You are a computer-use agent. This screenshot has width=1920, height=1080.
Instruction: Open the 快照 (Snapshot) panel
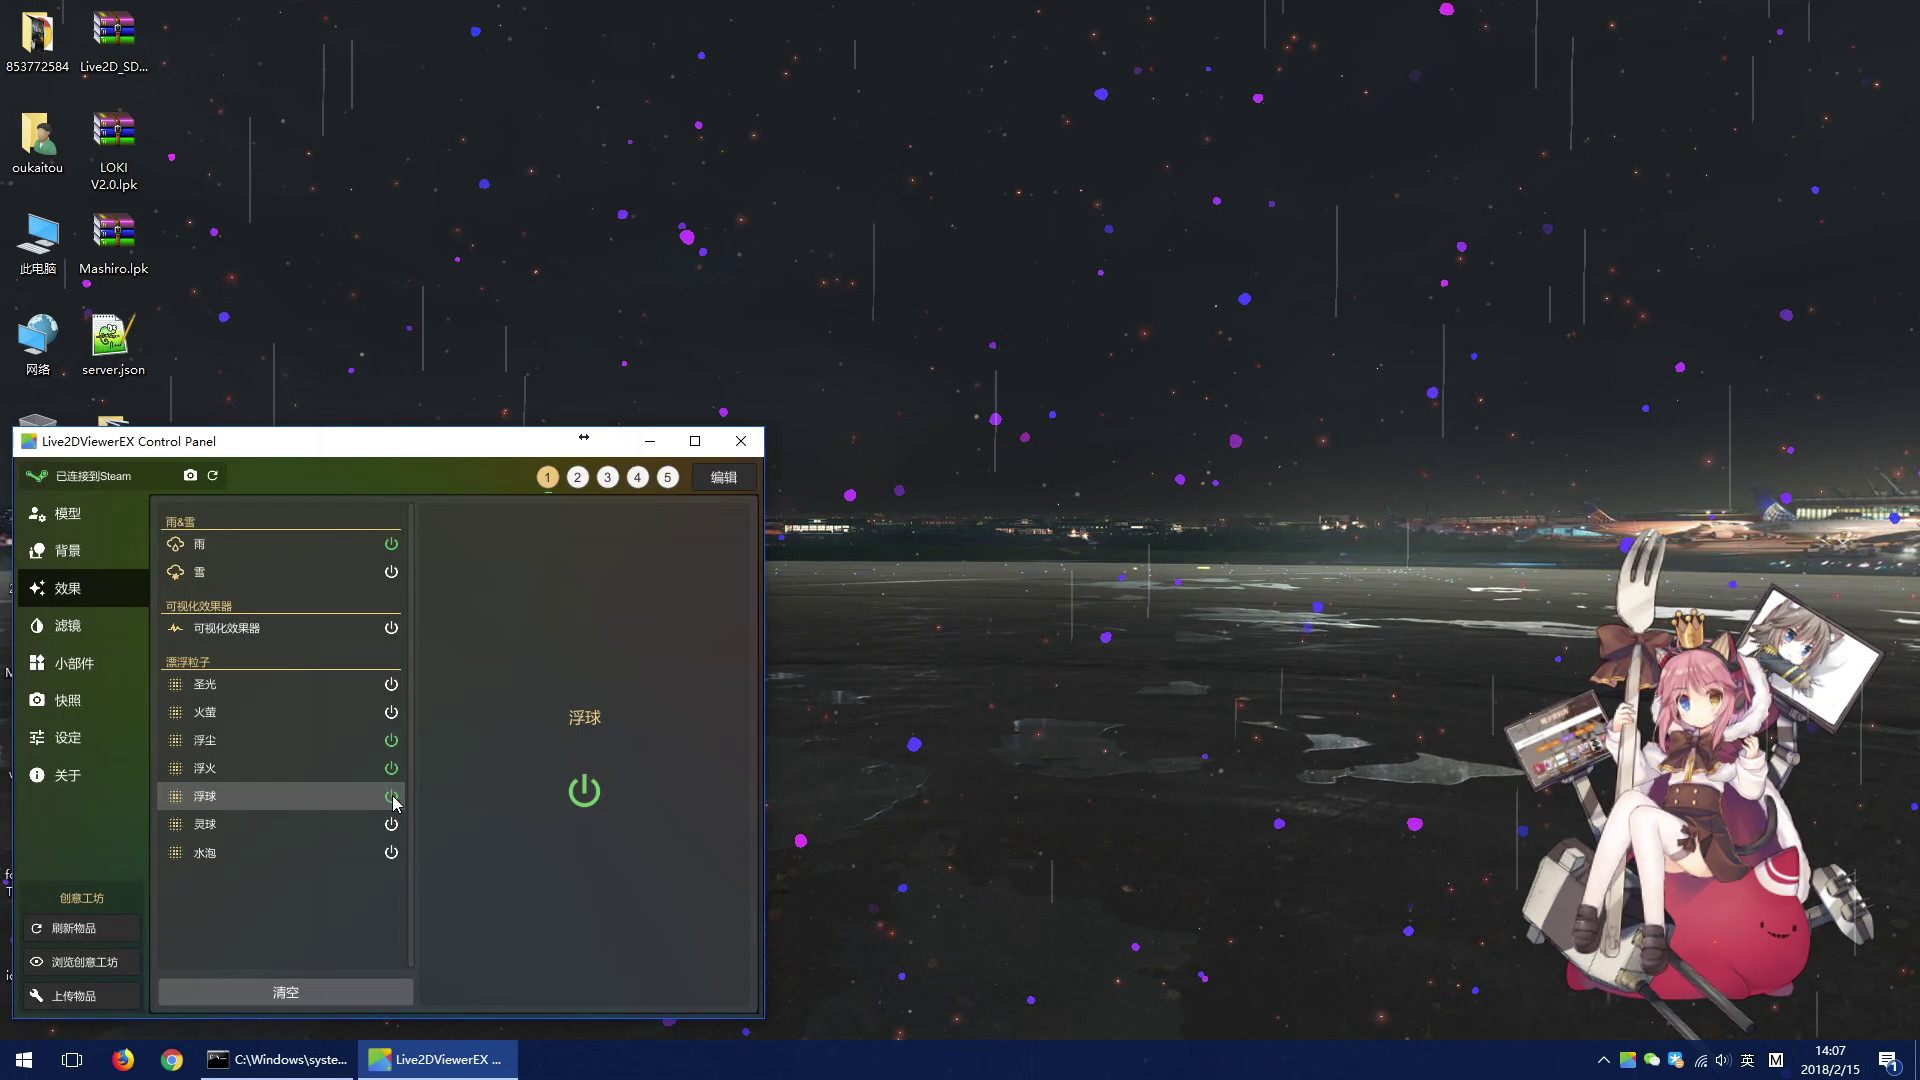[x=66, y=699]
